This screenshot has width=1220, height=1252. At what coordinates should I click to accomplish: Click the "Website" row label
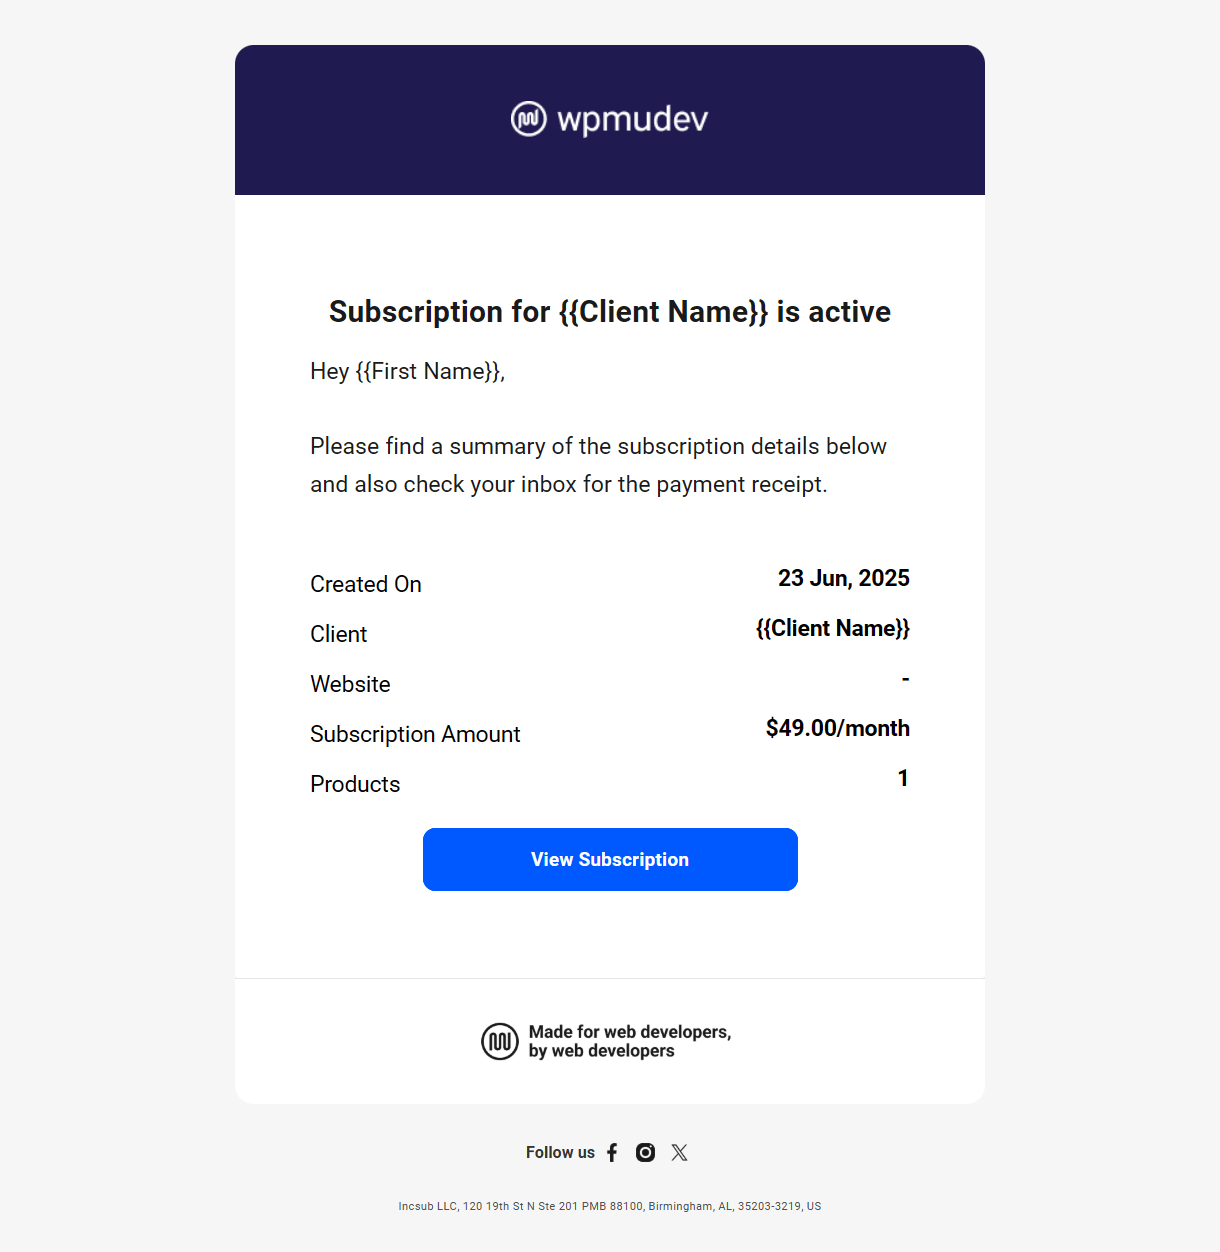350,685
